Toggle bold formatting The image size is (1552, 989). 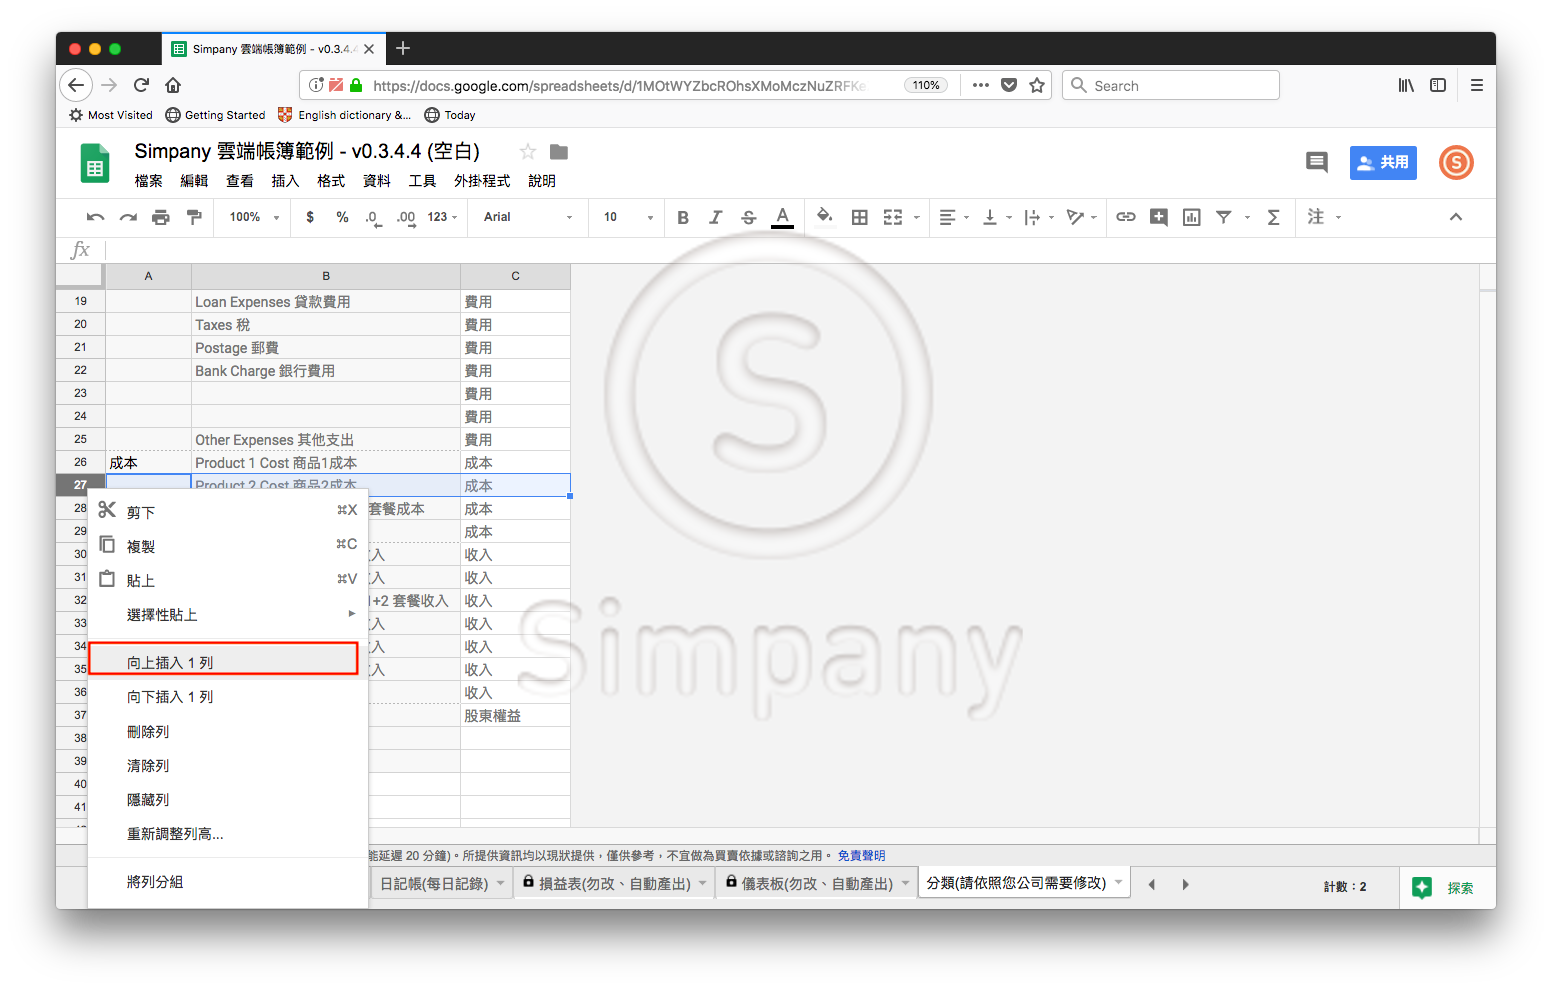[x=683, y=217]
